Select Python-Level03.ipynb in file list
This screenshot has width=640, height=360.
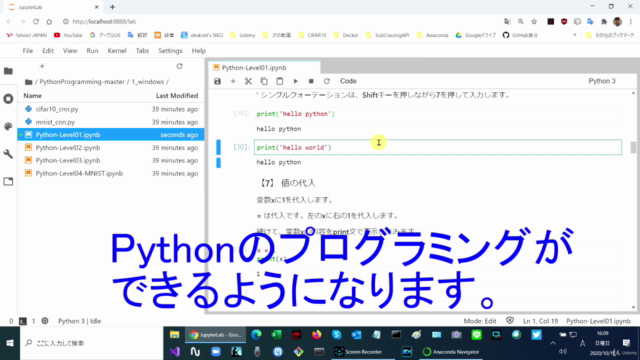(111, 160)
